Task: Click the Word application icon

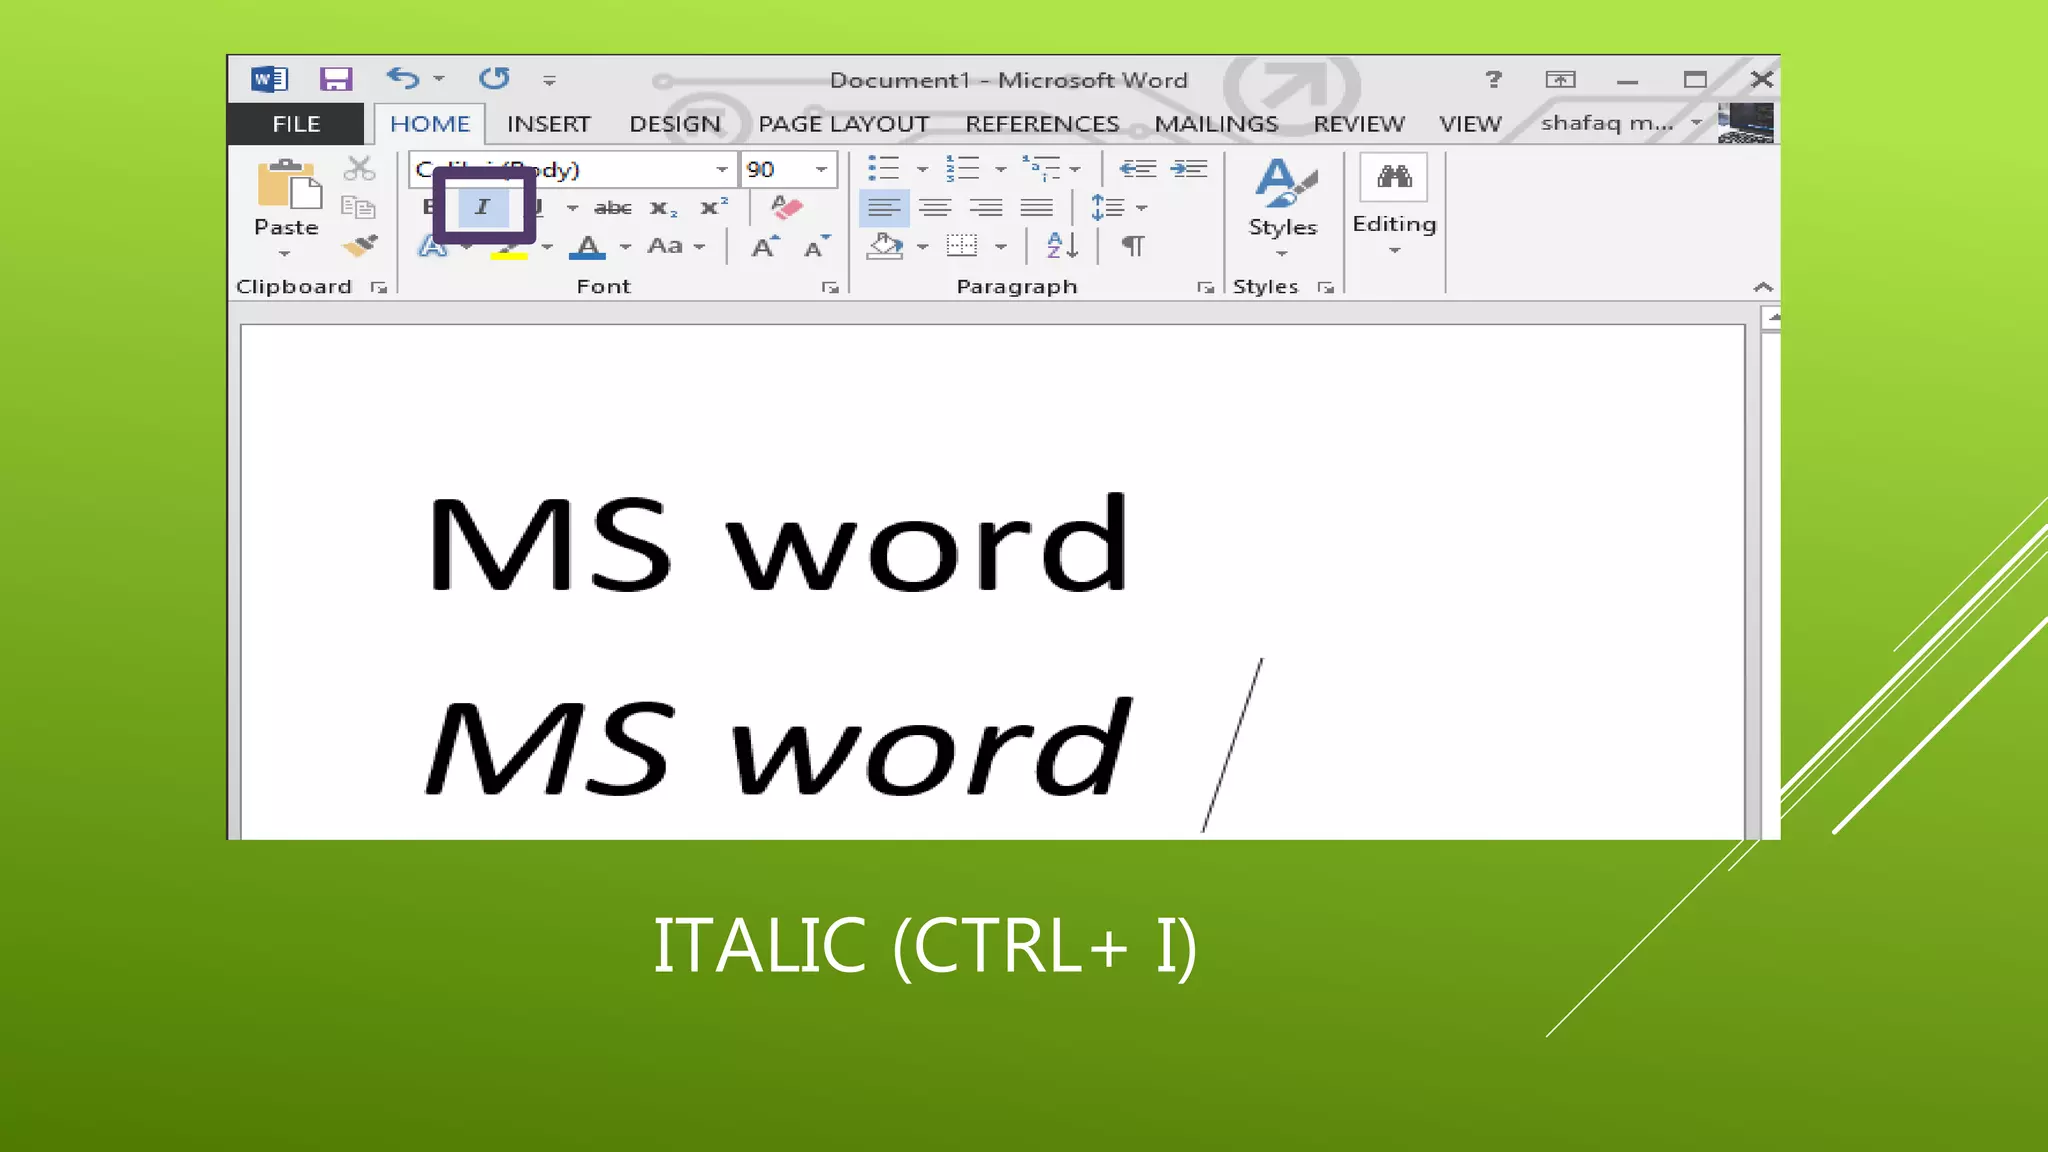Action: tap(270, 79)
